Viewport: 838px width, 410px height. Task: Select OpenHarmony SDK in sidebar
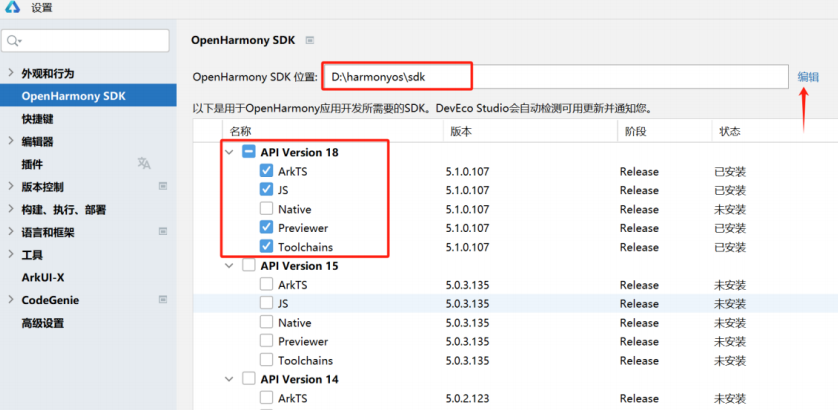click(x=88, y=96)
